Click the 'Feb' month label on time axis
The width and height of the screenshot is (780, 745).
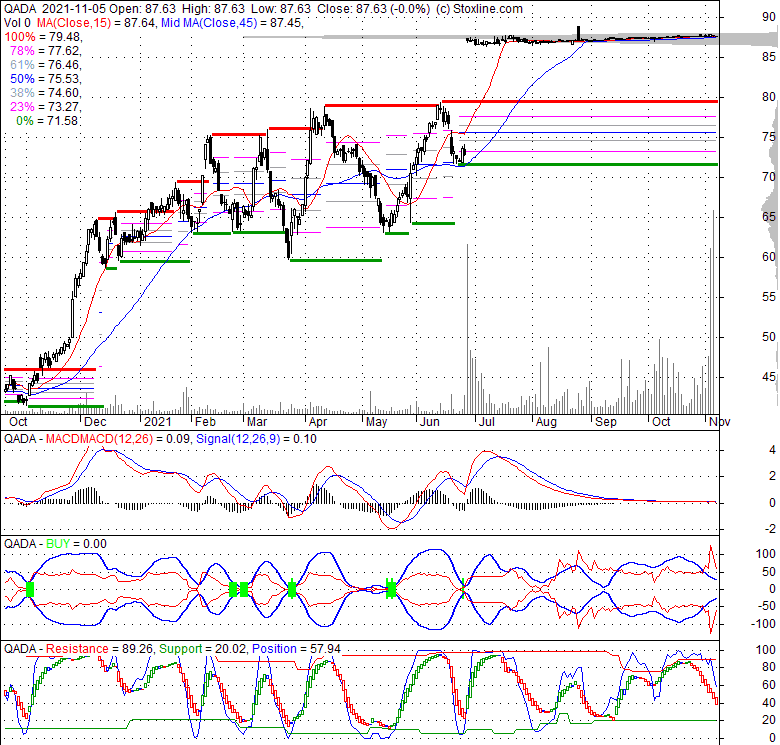(x=205, y=422)
